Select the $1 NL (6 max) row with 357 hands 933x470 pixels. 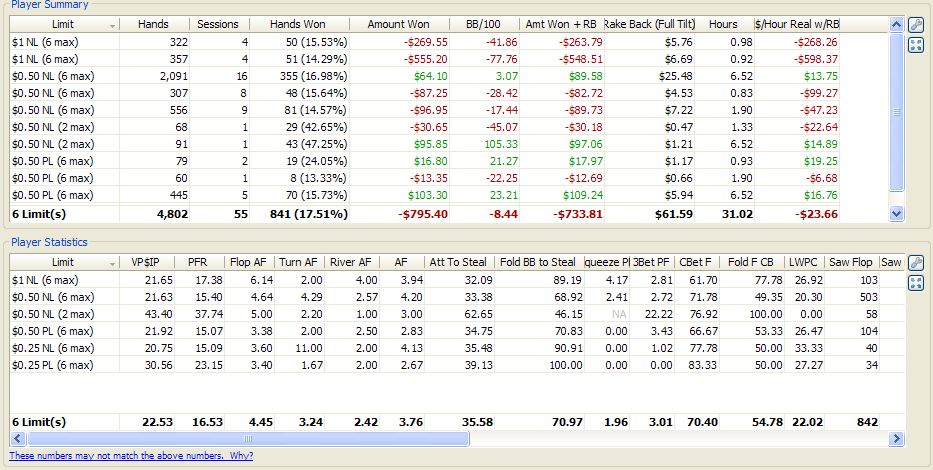[425, 59]
